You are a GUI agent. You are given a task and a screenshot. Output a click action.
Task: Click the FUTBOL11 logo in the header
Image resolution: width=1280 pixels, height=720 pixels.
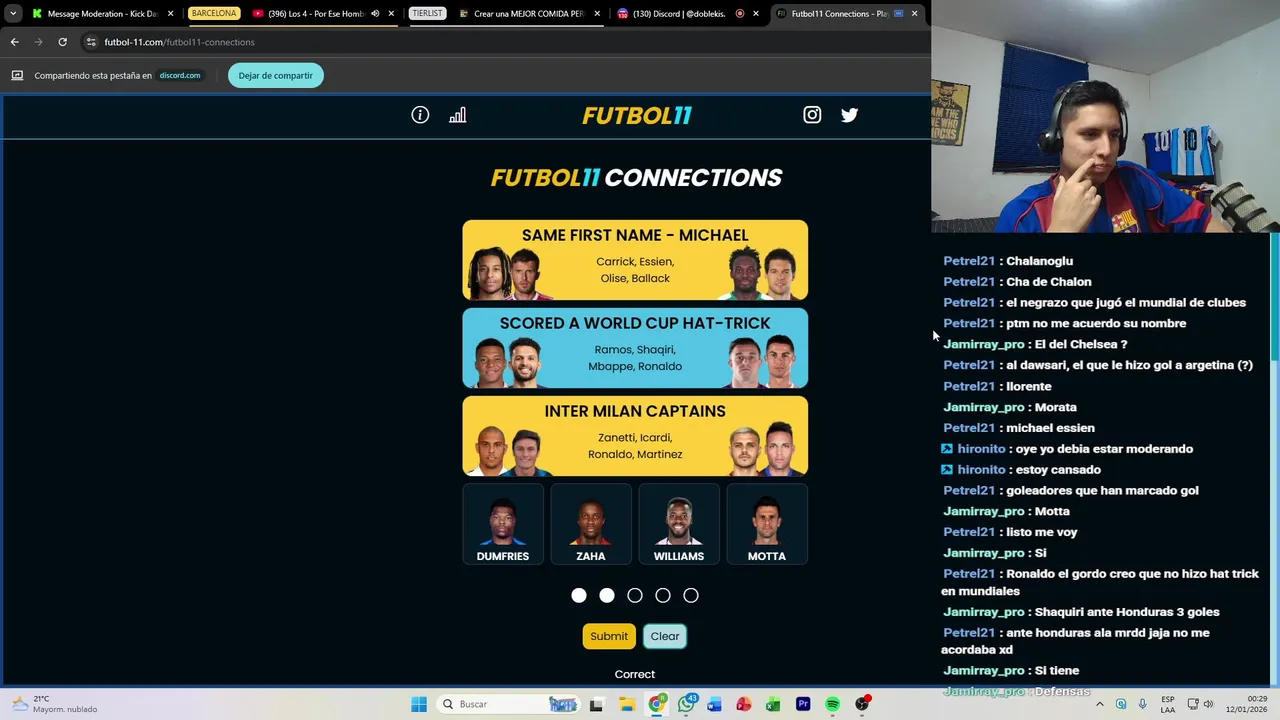637,115
